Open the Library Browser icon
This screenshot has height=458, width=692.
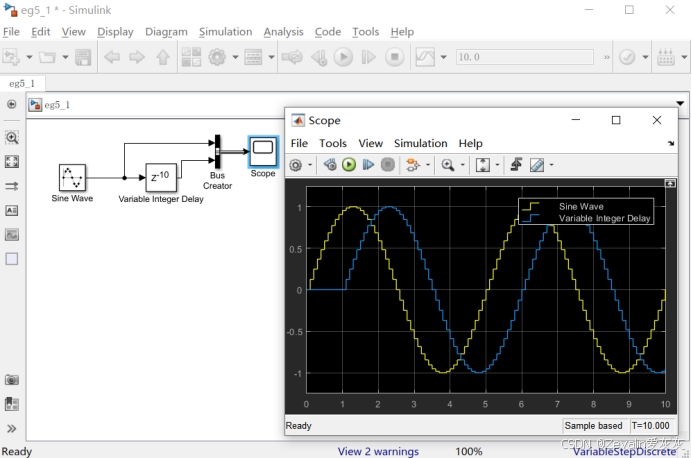[192, 57]
